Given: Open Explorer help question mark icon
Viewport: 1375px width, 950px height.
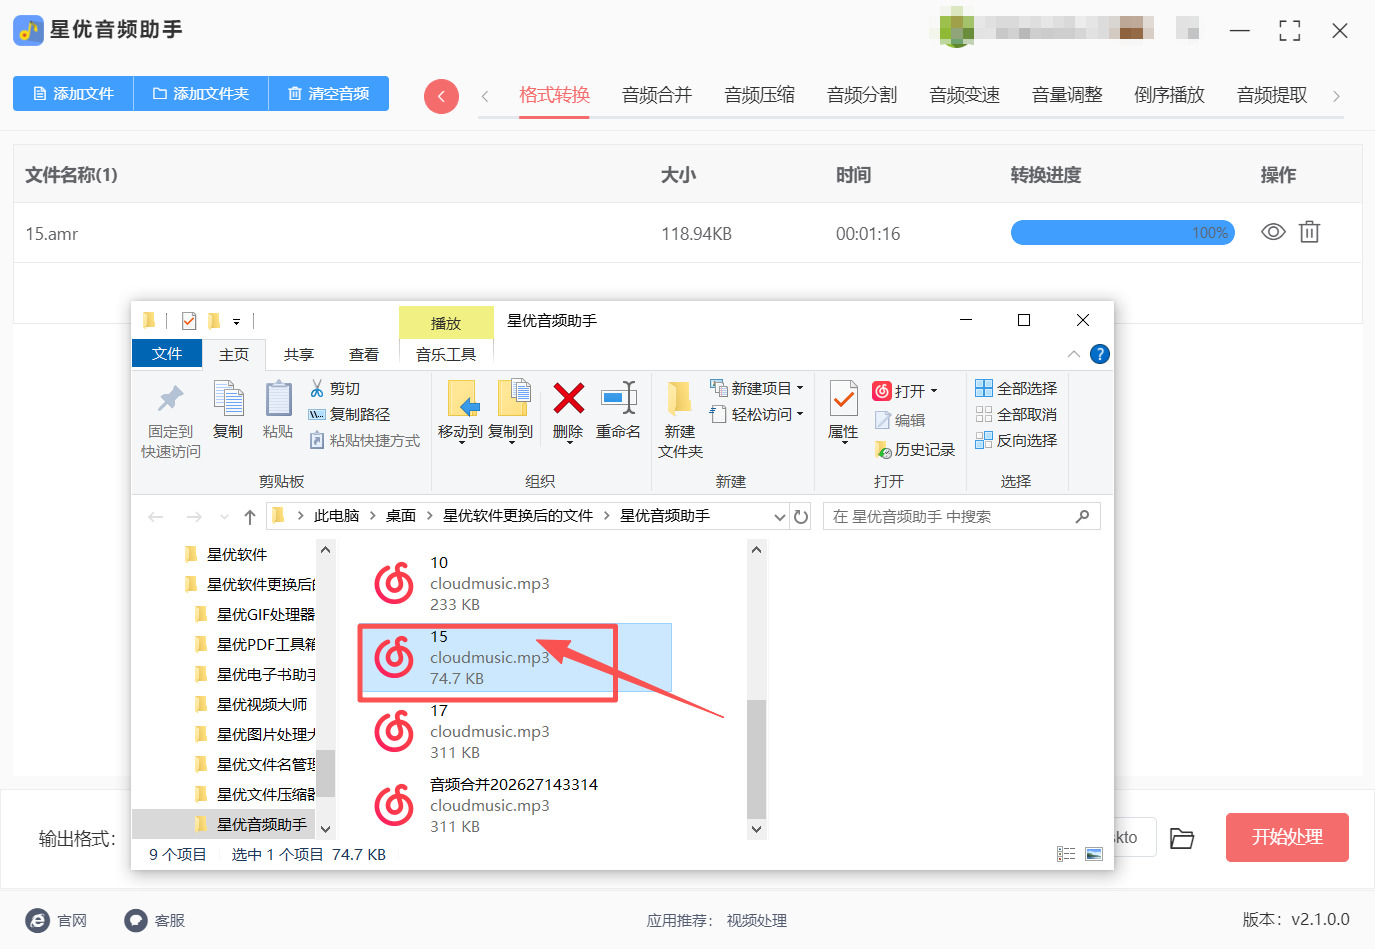Looking at the screenshot, I should [1100, 354].
